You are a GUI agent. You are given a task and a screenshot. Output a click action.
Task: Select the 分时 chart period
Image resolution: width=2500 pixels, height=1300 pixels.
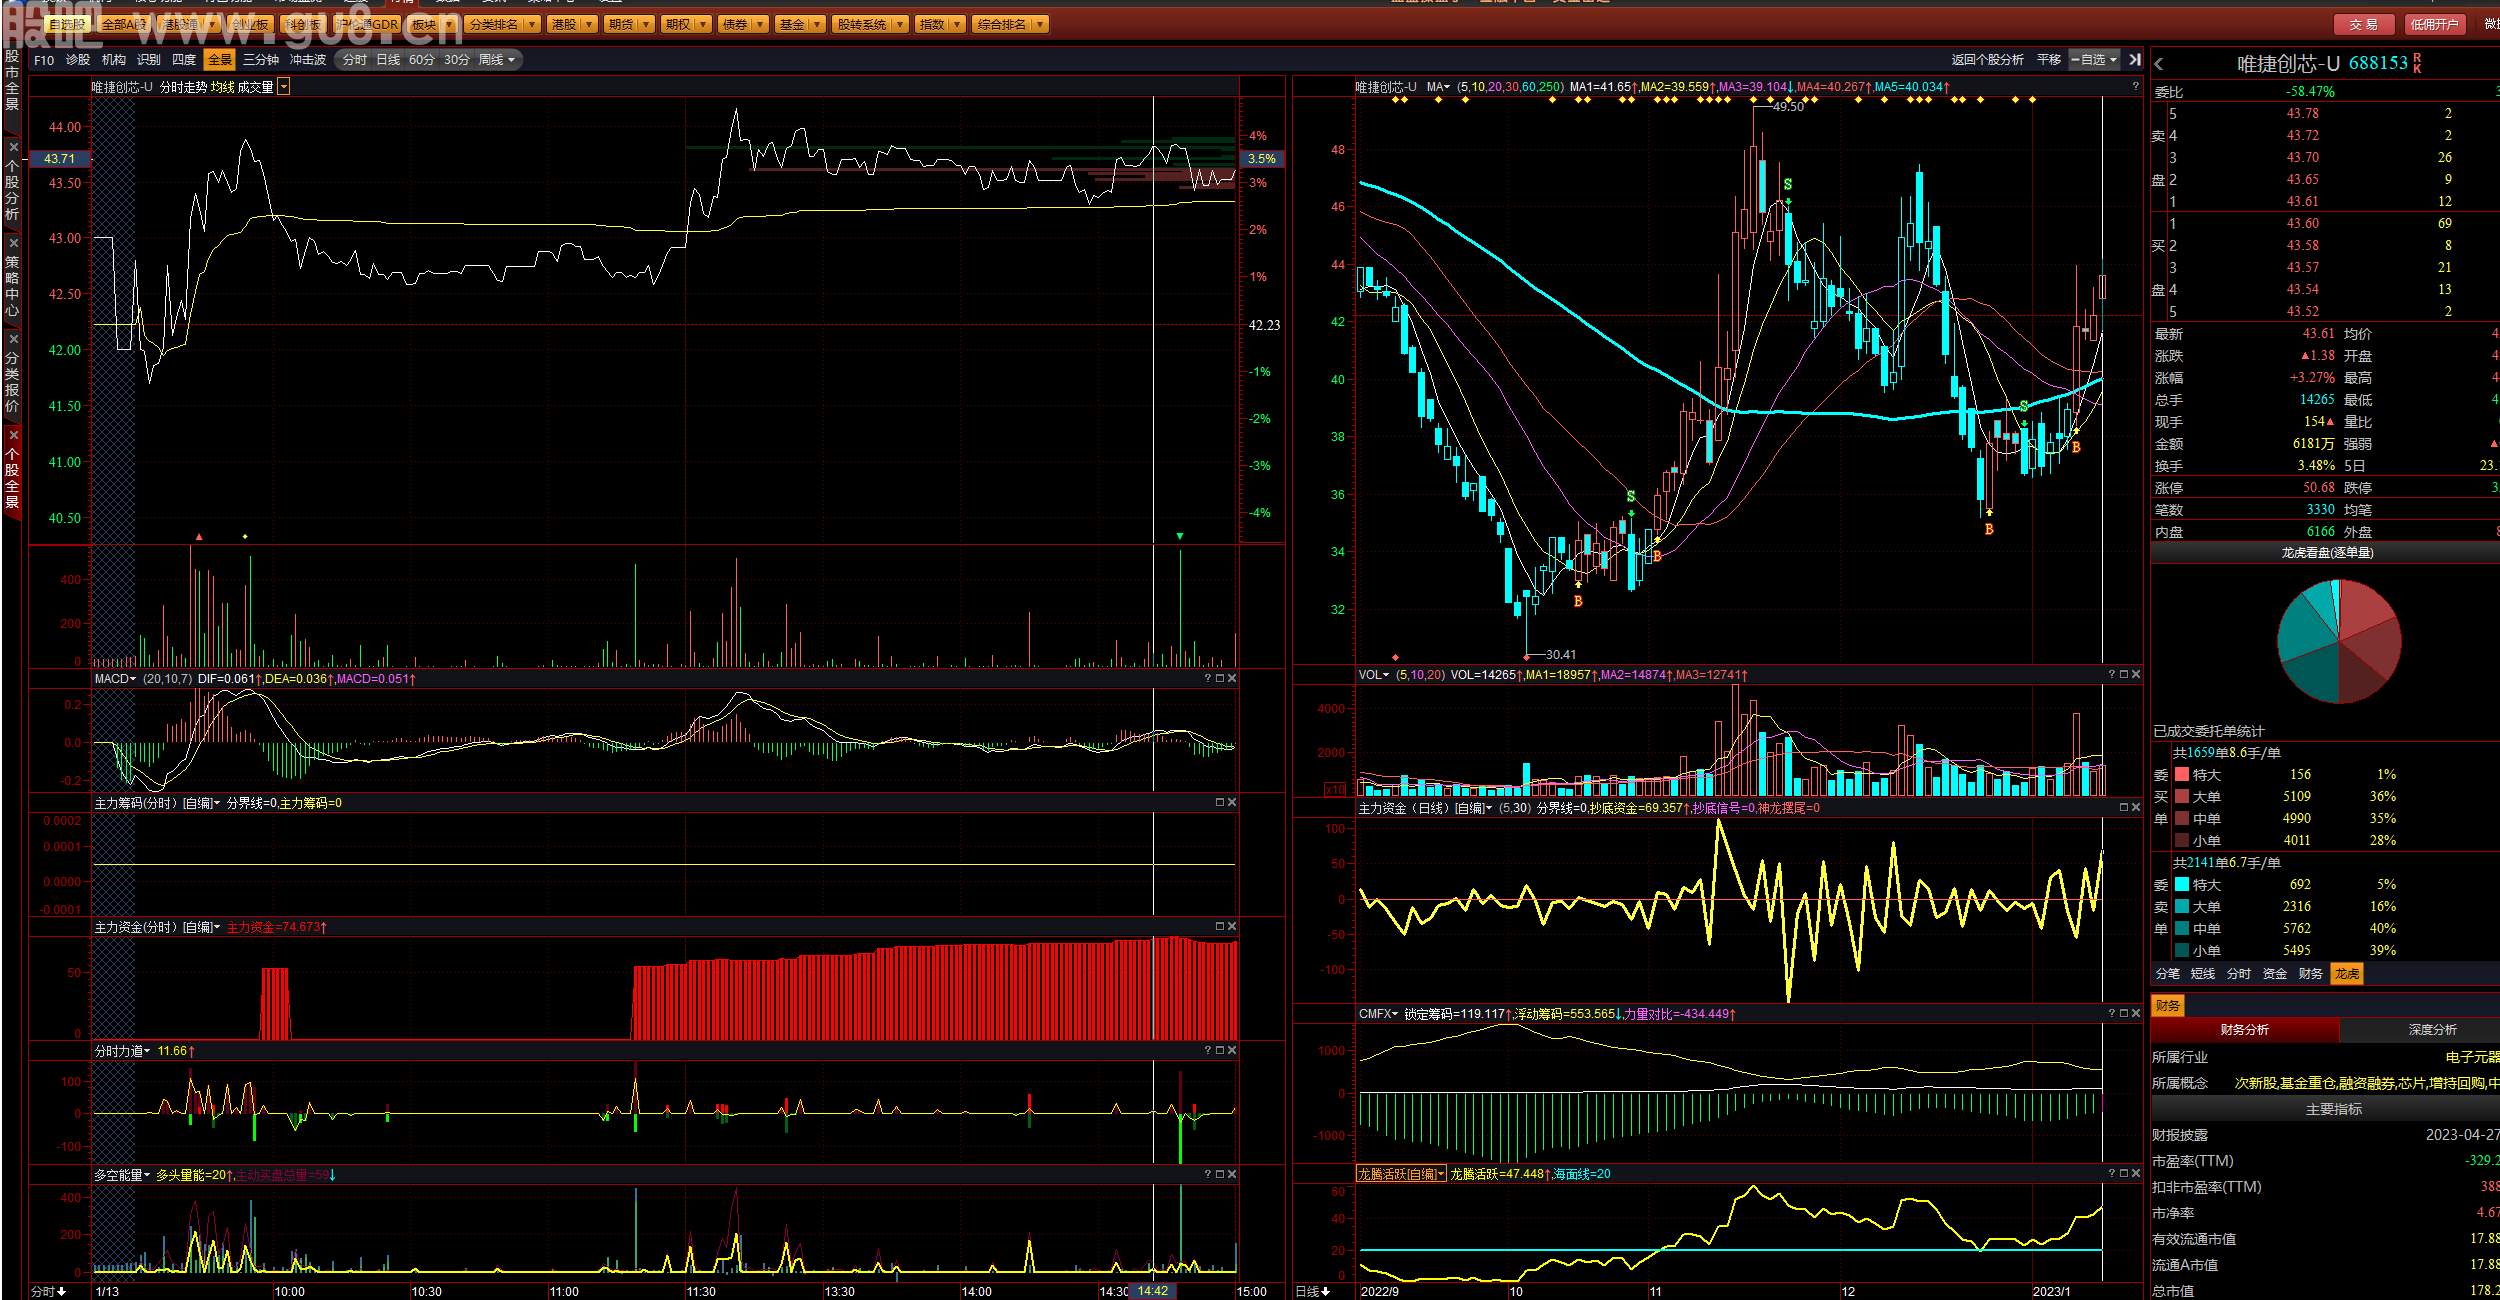tap(354, 60)
